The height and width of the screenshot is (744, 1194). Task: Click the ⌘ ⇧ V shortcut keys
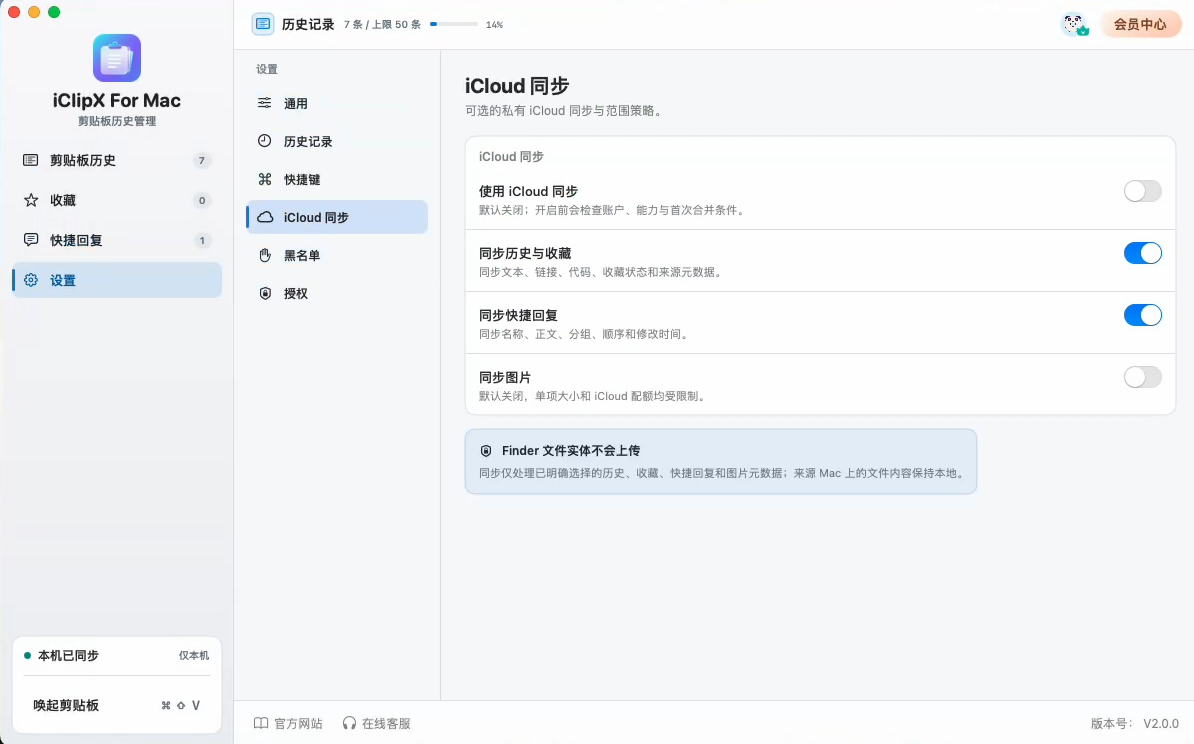click(180, 705)
